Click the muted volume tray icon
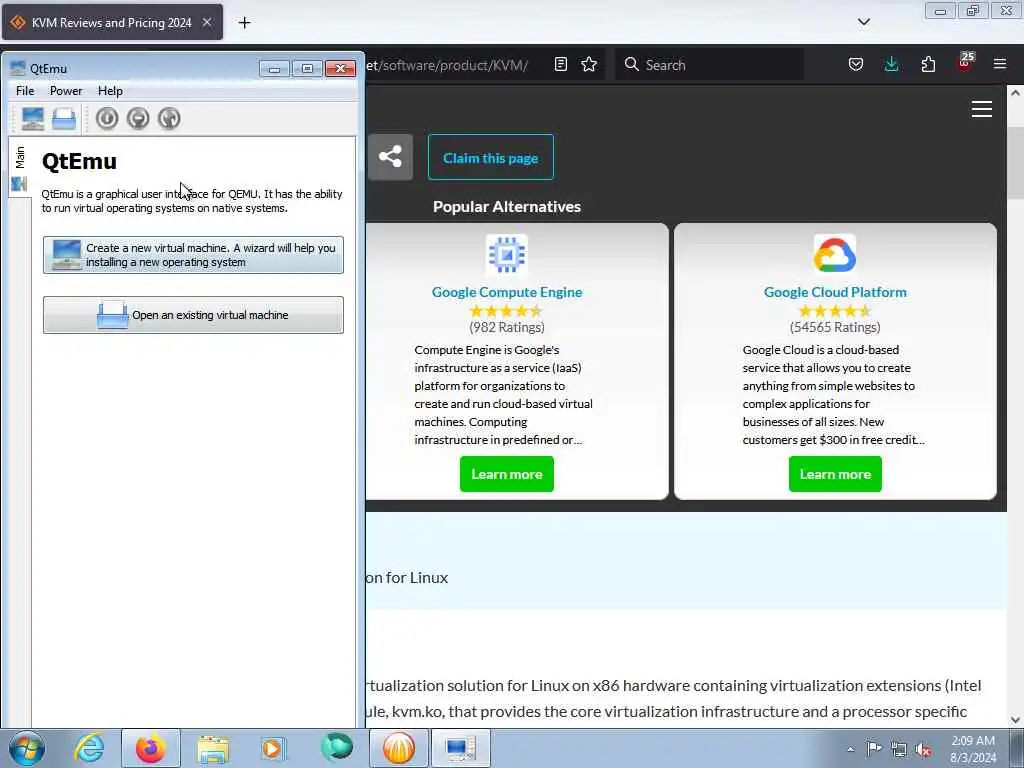1024x768 pixels. [923, 749]
